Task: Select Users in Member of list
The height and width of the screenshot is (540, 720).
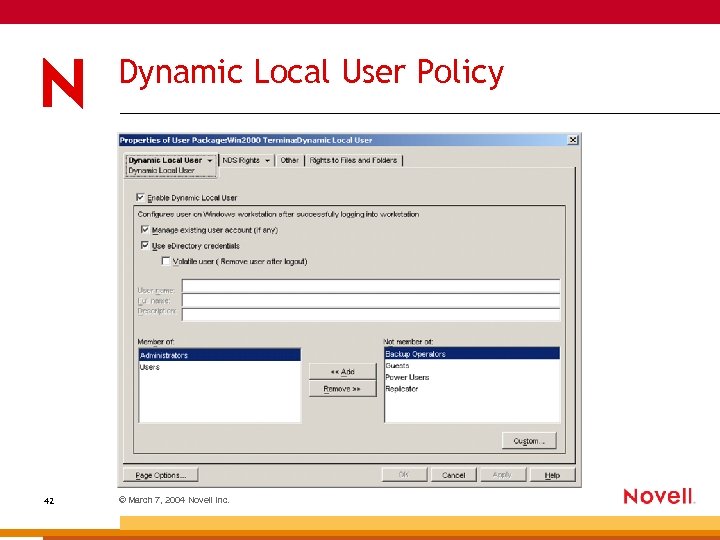Action: tap(220, 367)
